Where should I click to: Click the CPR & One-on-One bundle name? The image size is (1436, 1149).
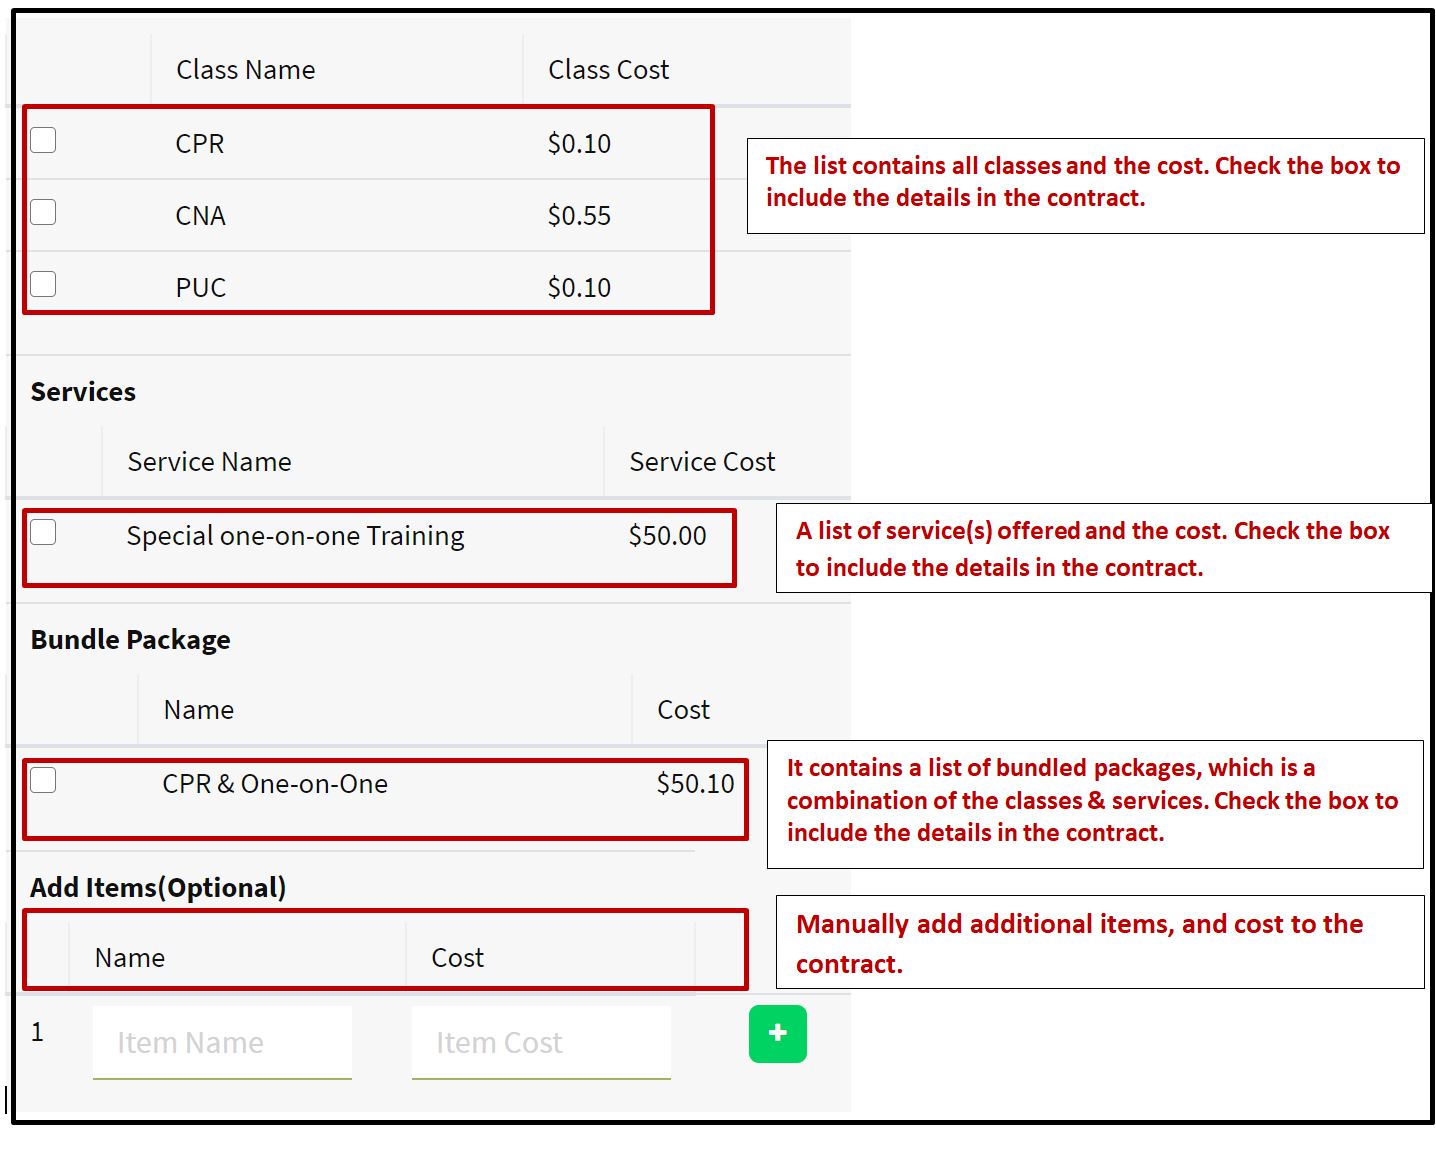click(275, 784)
